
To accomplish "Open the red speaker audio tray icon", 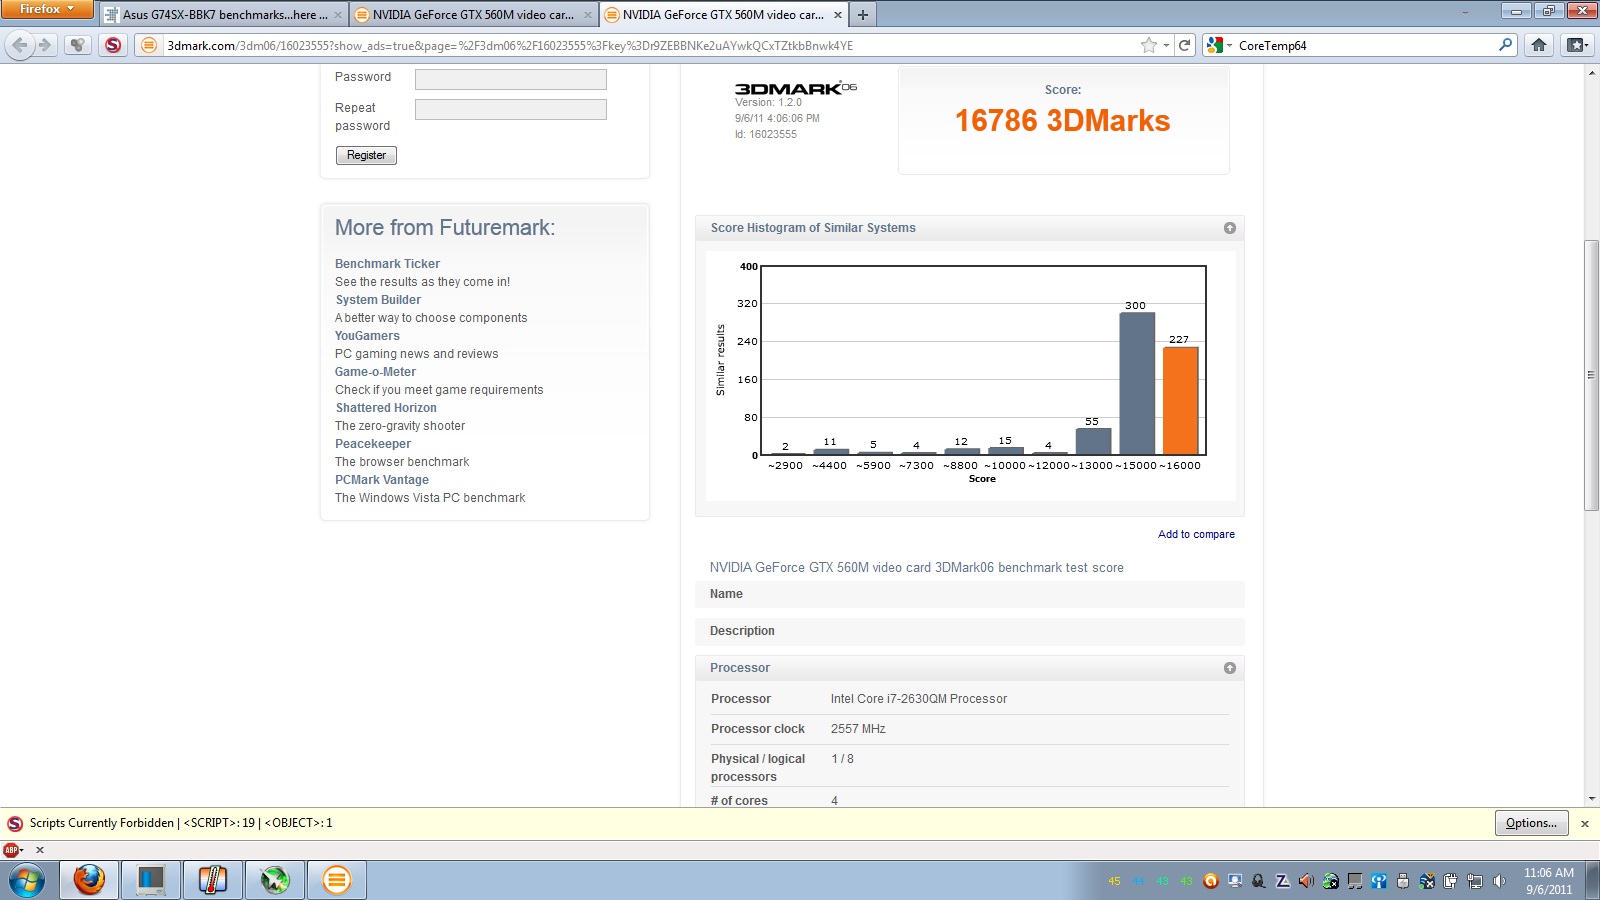I will pyautogui.click(x=1306, y=881).
